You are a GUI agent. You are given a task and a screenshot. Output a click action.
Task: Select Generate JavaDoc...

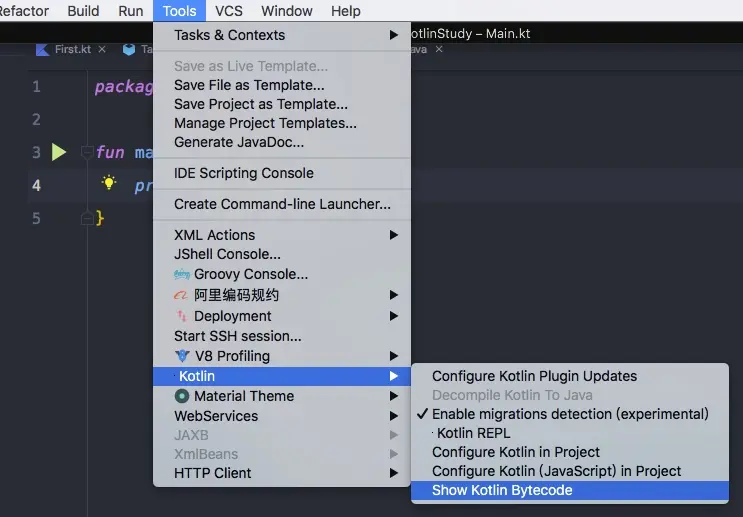282,142
